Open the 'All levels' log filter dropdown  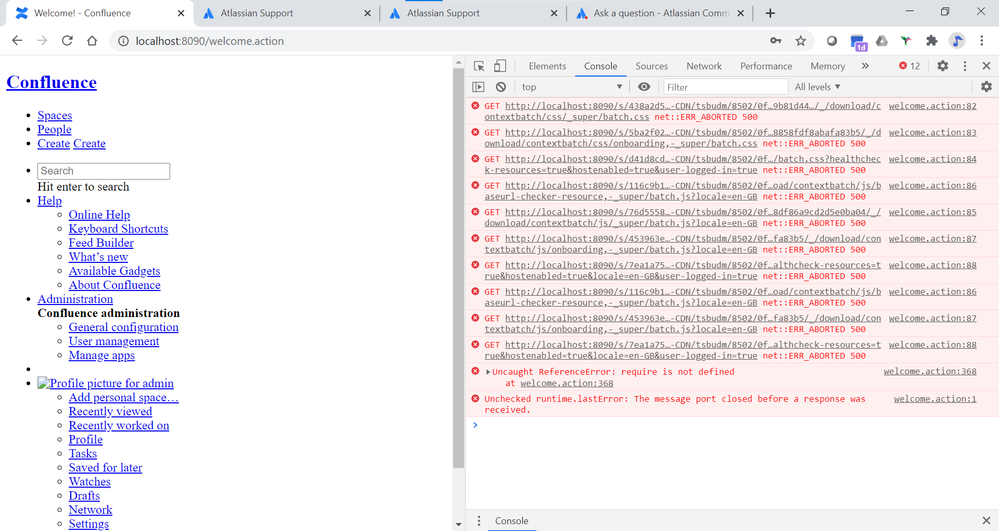[x=817, y=87]
